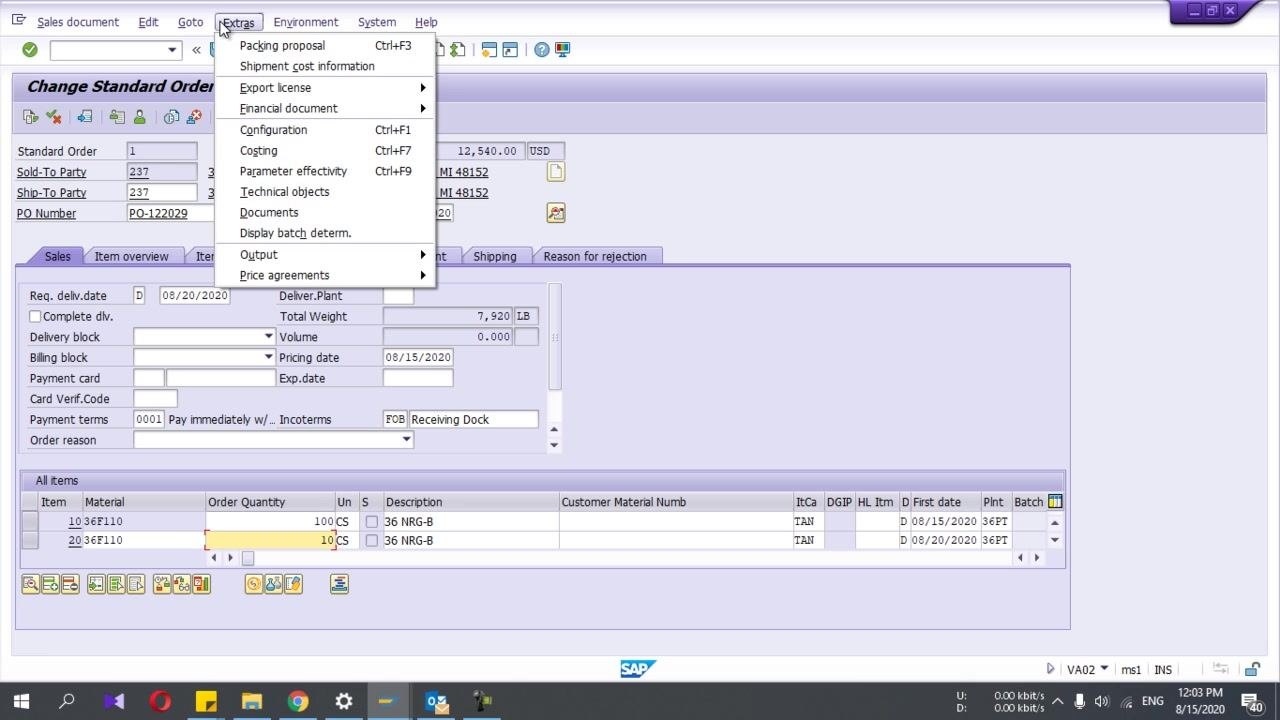The height and width of the screenshot is (720, 1280).
Task: Click the Generate Shortcut window icon
Action: coord(510,49)
